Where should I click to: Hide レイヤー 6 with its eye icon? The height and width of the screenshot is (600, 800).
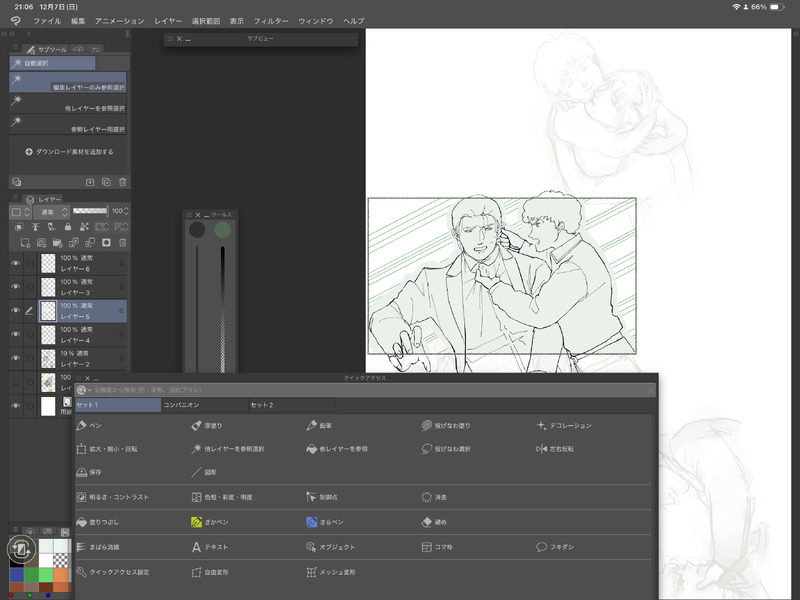[x=15, y=263]
